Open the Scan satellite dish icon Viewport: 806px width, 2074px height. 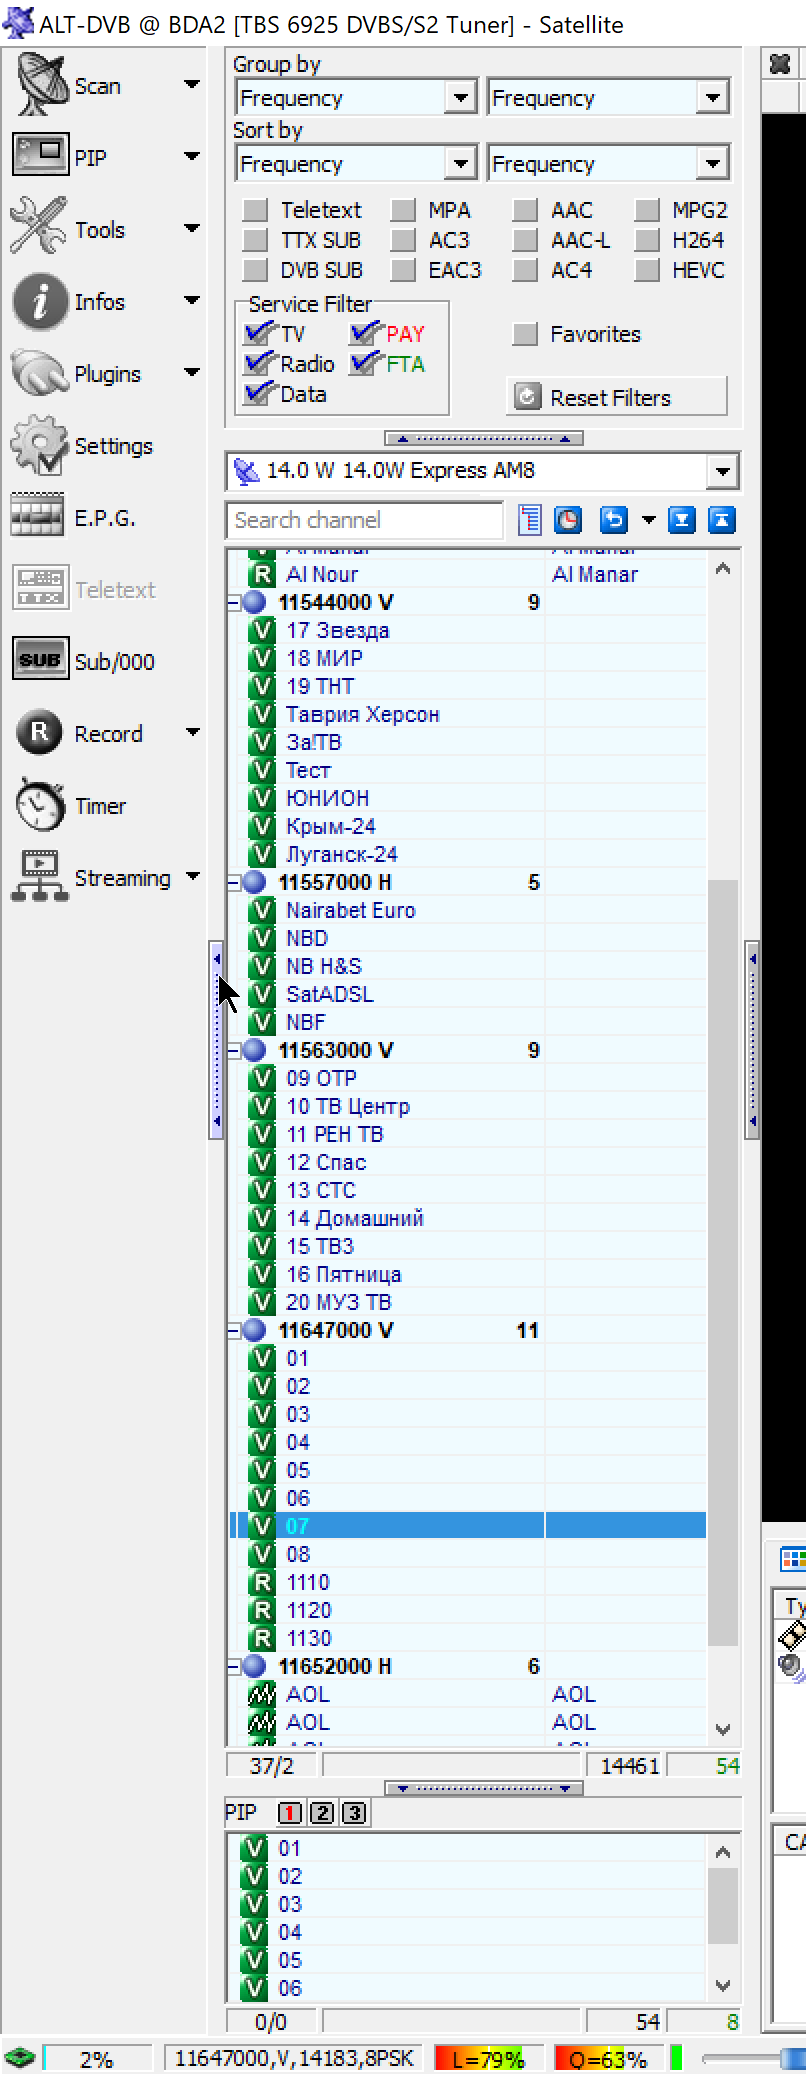coord(40,85)
